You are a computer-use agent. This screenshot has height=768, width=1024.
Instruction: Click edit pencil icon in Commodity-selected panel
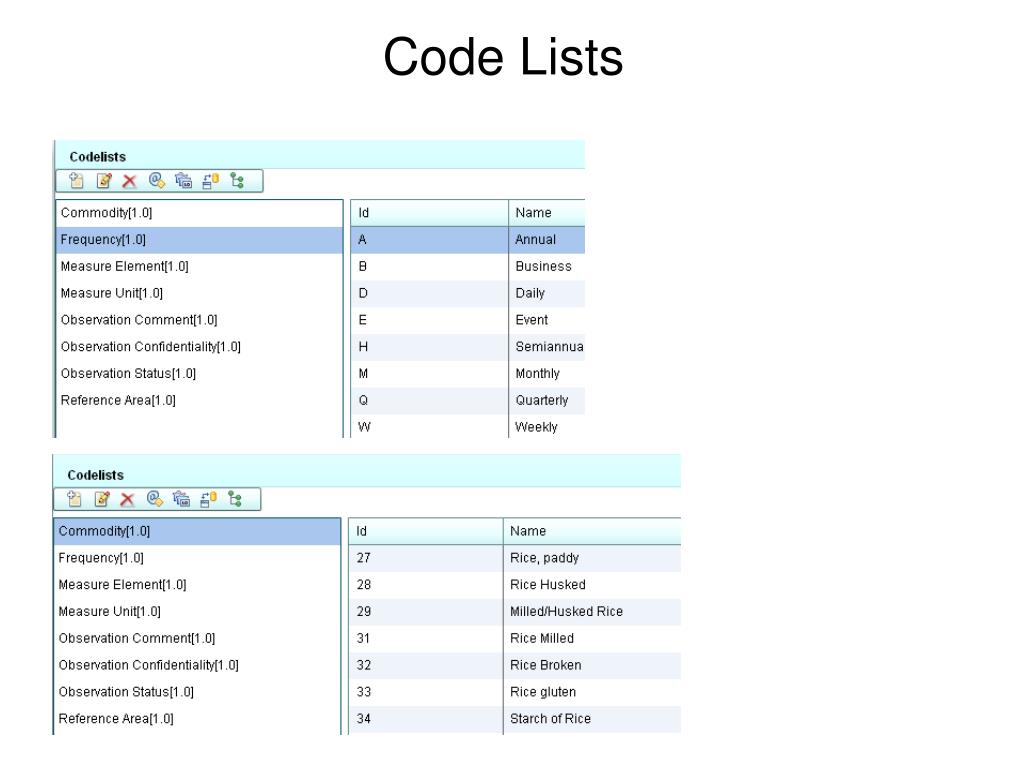click(x=102, y=499)
